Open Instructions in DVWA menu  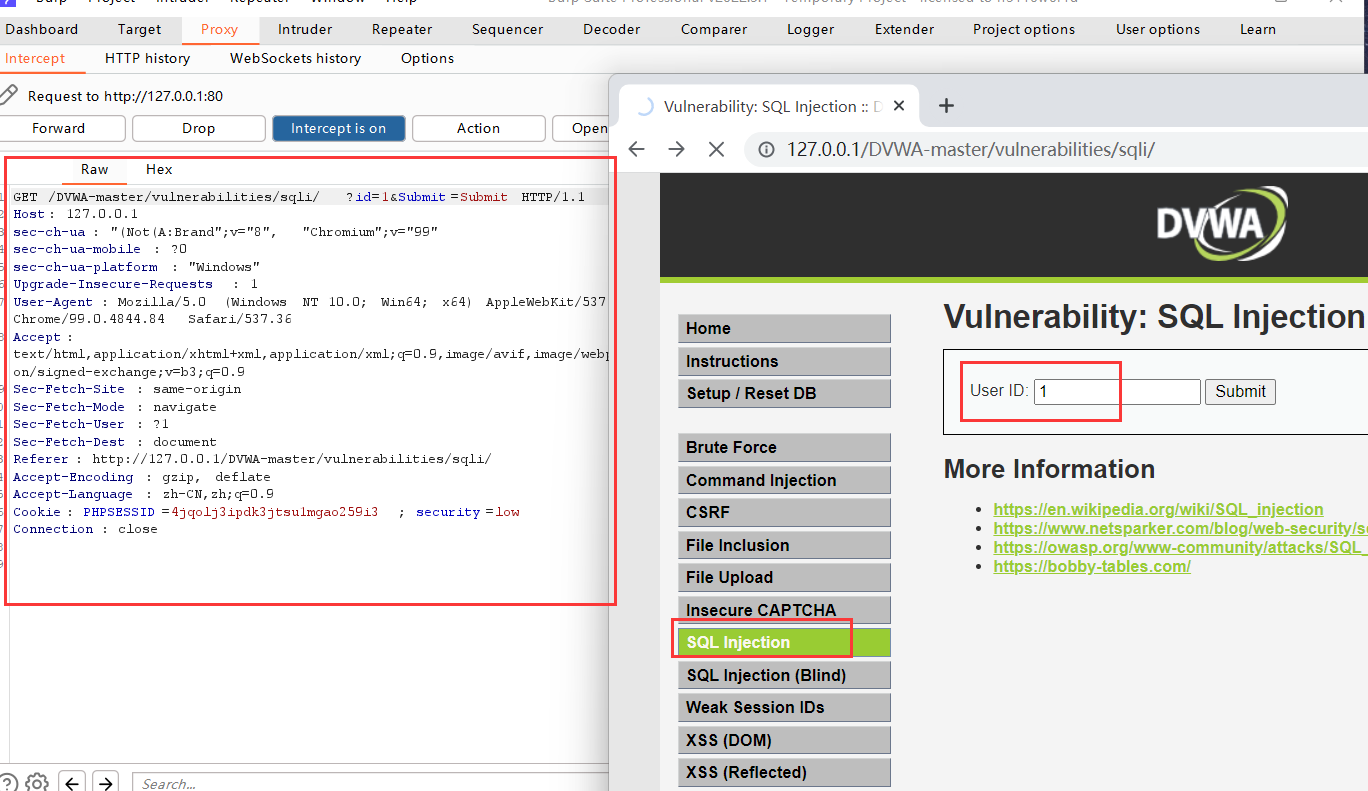pos(784,361)
